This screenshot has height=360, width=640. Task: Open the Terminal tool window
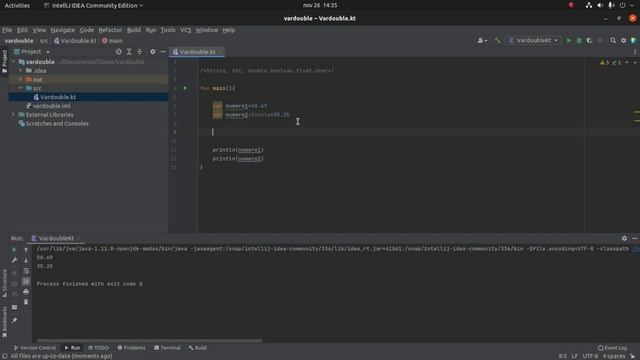(x=167, y=348)
